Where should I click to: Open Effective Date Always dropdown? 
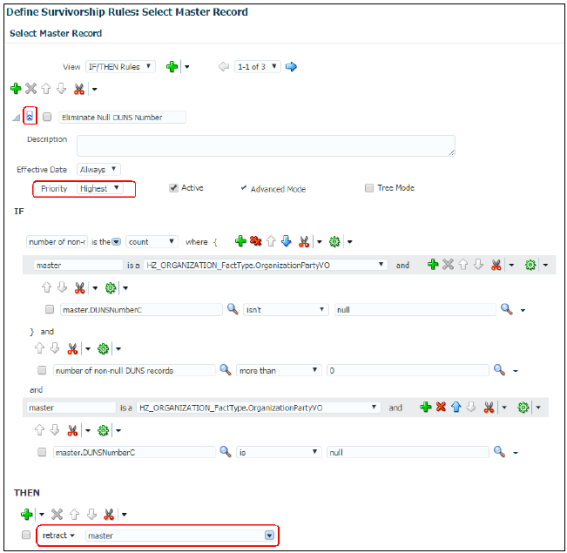click(98, 169)
